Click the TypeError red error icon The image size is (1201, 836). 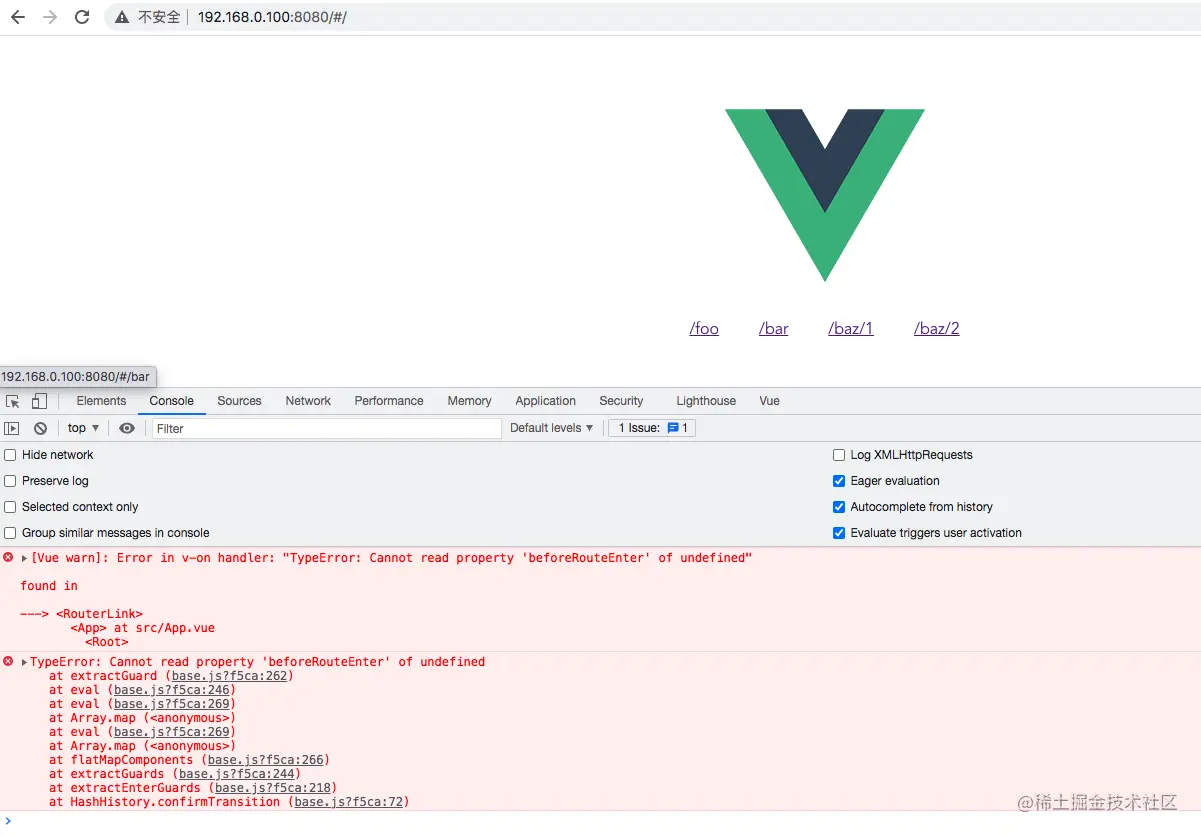9,661
